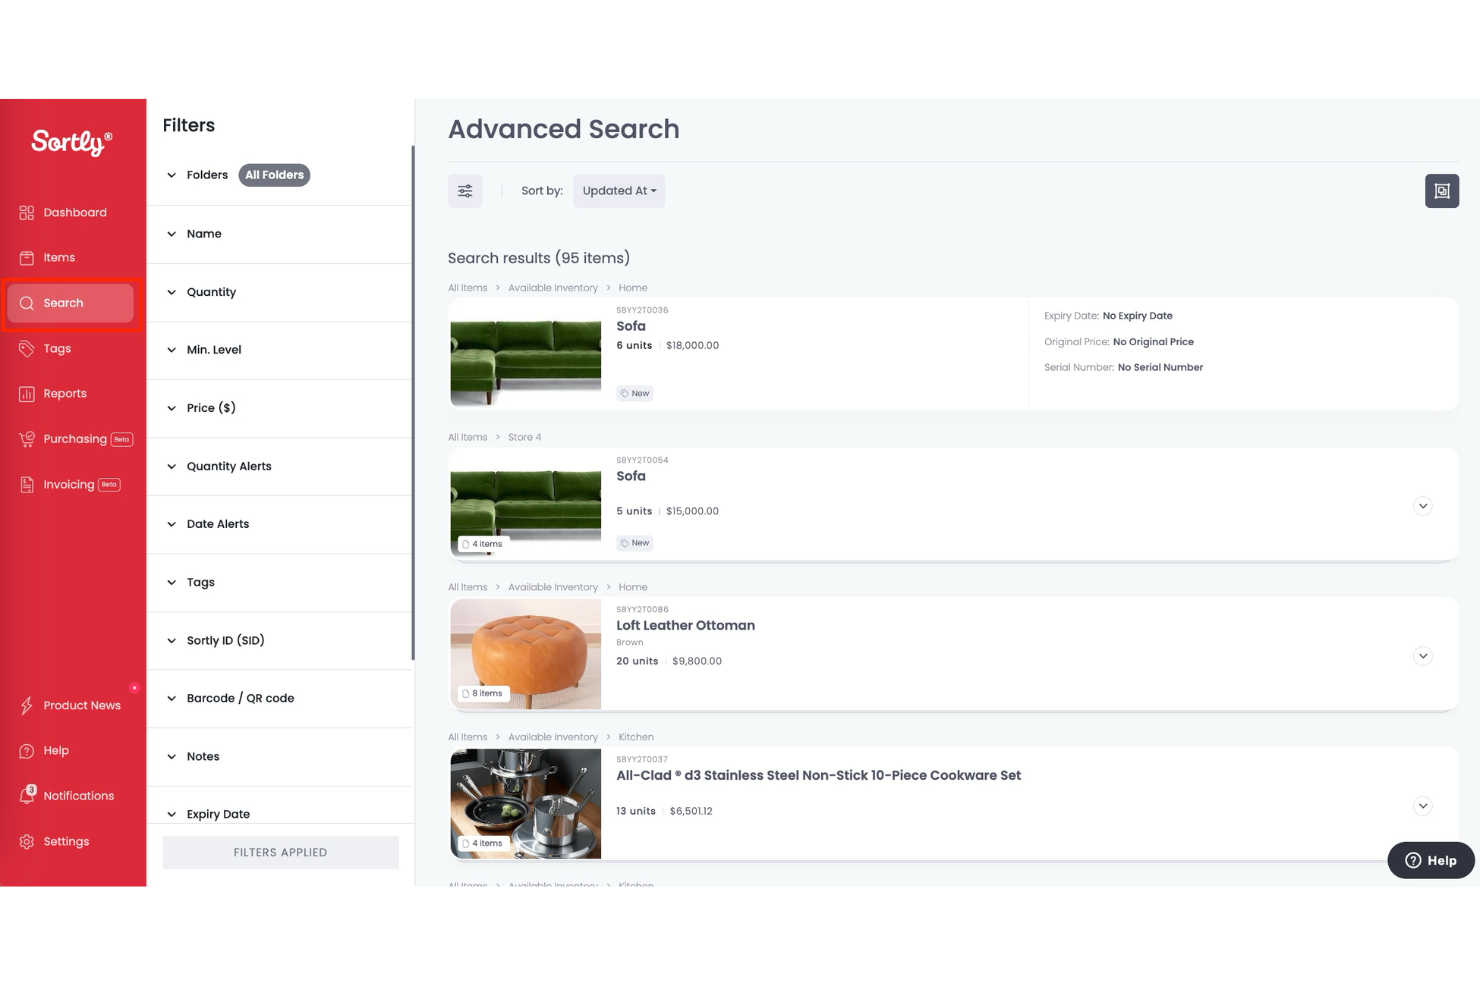Image resolution: width=1480 pixels, height=987 pixels.
Task: Open the Reports section icon
Action: [x=27, y=393]
